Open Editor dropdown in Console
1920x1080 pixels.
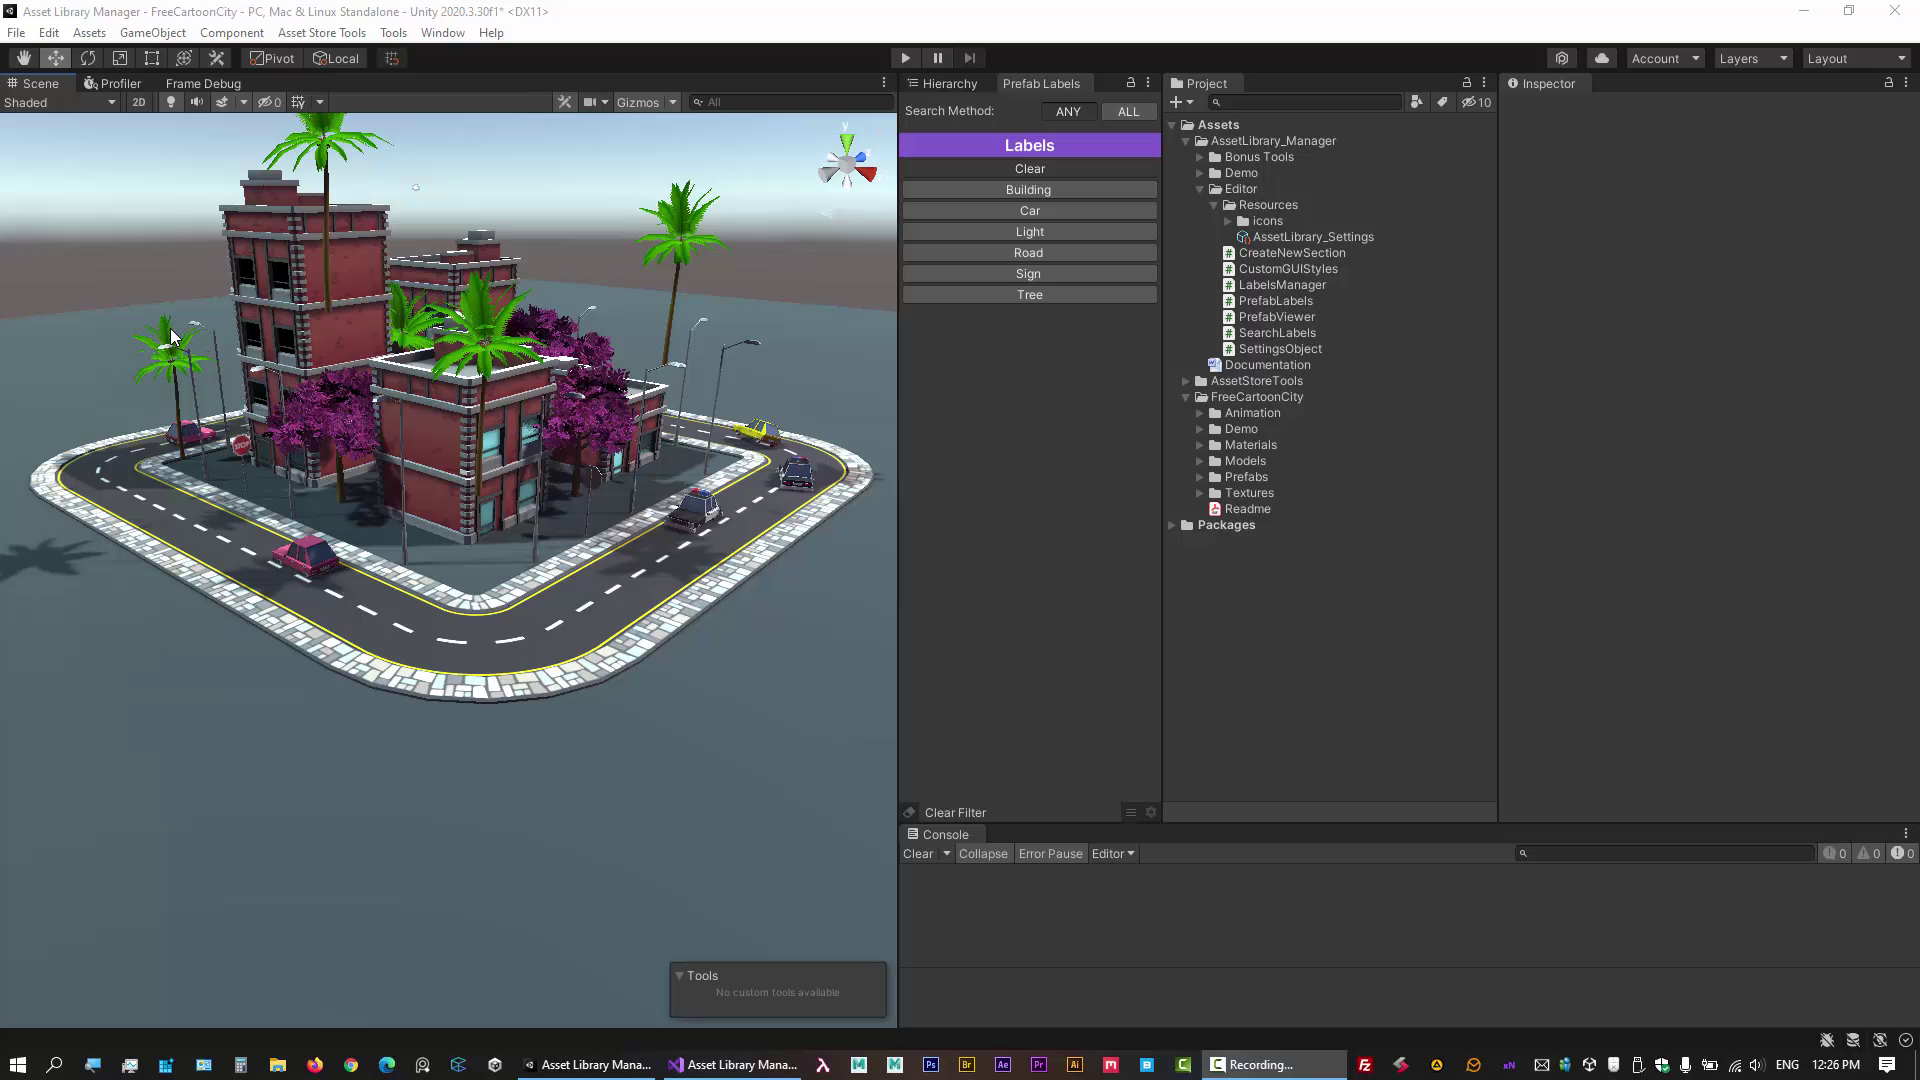pyautogui.click(x=1113, y=854)
